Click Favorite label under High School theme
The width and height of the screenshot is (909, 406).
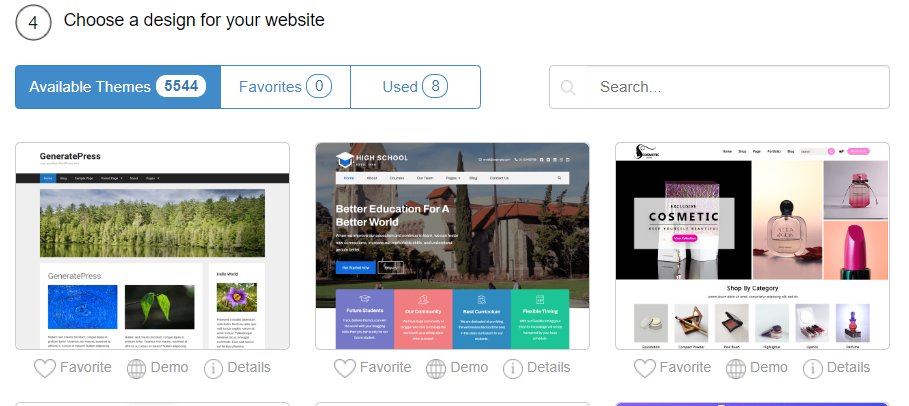pyautogui.click(x=386, y=368)
